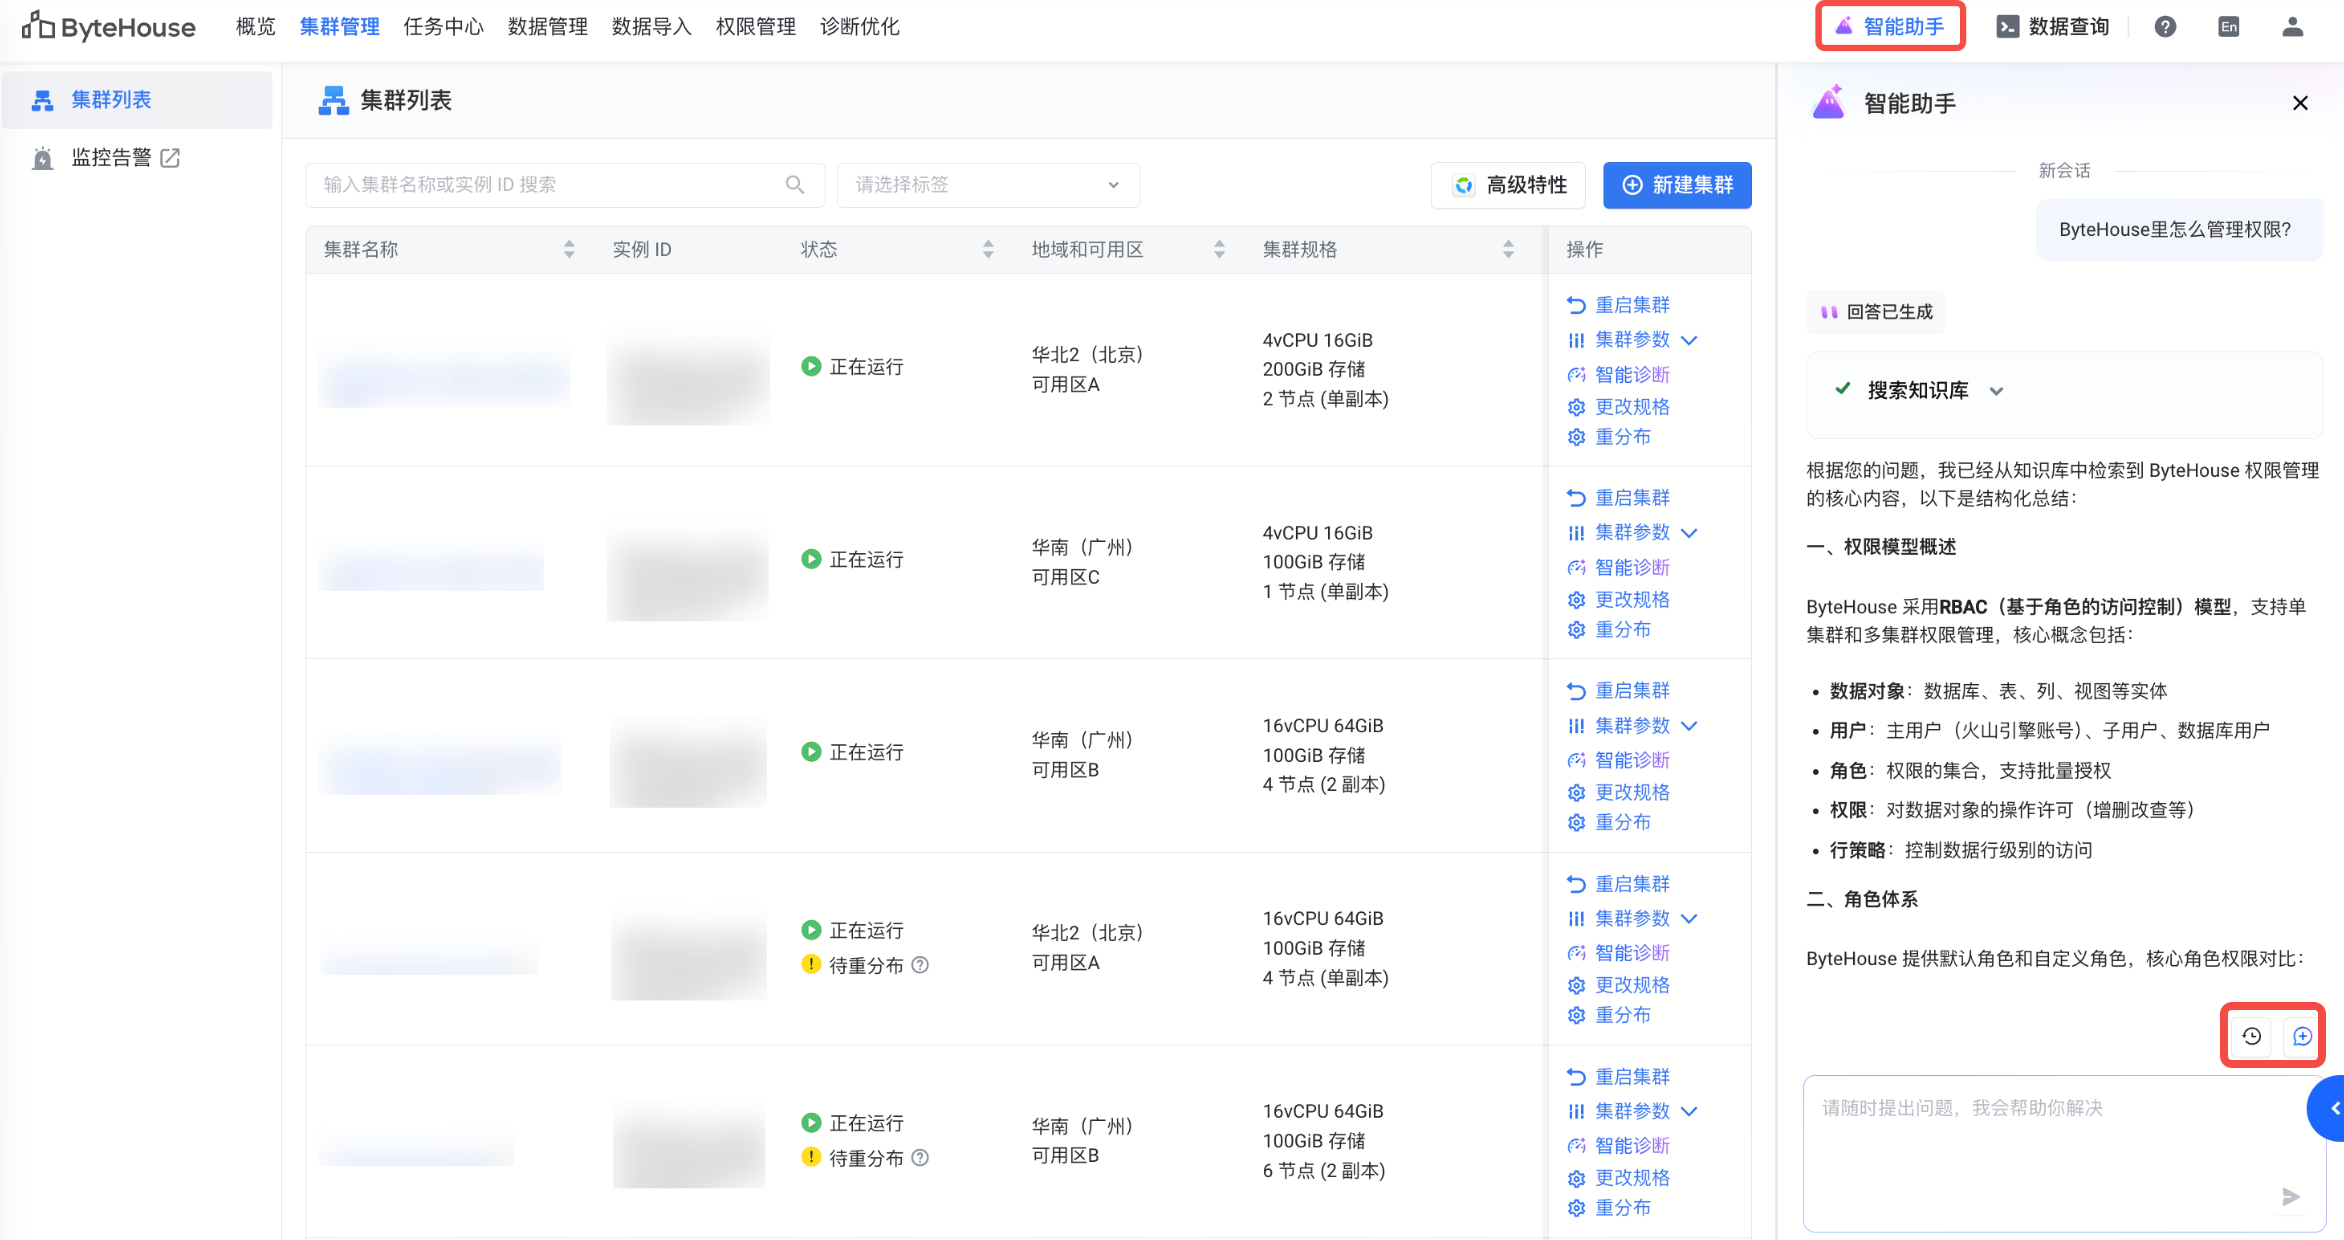Image resolution: width=2344 pixels, height=1240 pixels.
Task: Open chat history clock icon
Action: 2251,1036
